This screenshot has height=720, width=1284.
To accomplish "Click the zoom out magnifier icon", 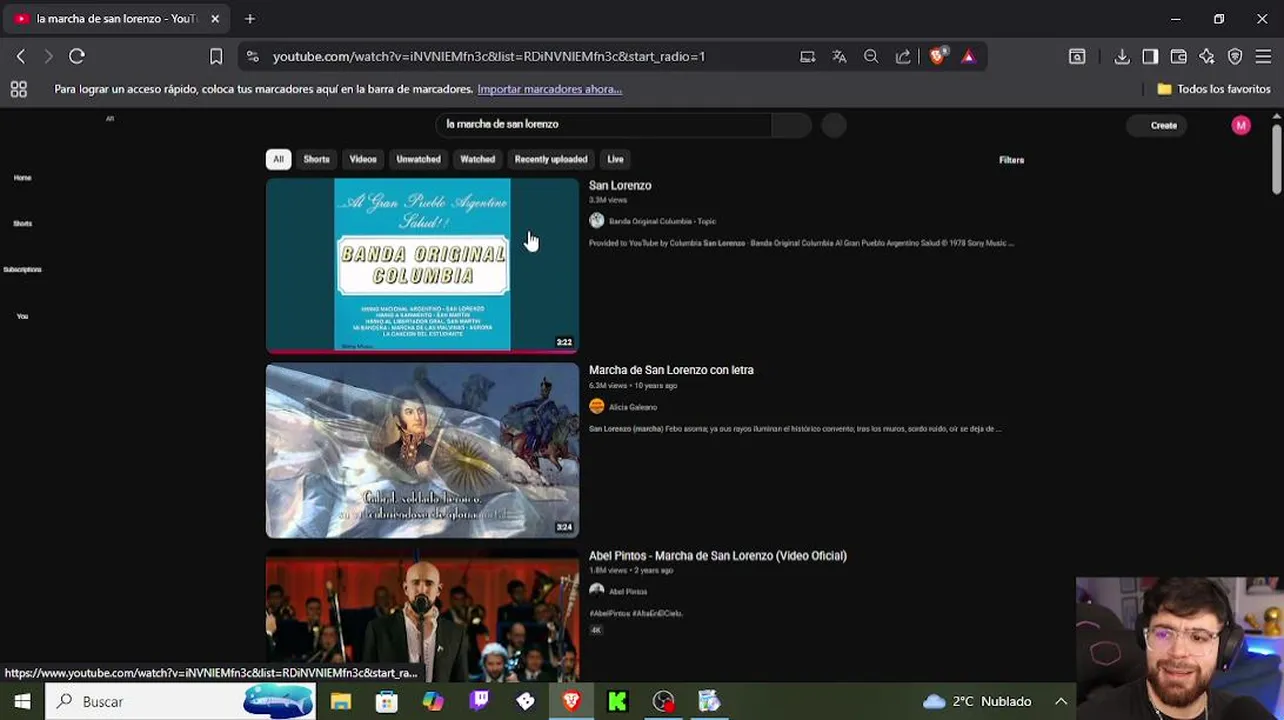I will pos(871,57).
